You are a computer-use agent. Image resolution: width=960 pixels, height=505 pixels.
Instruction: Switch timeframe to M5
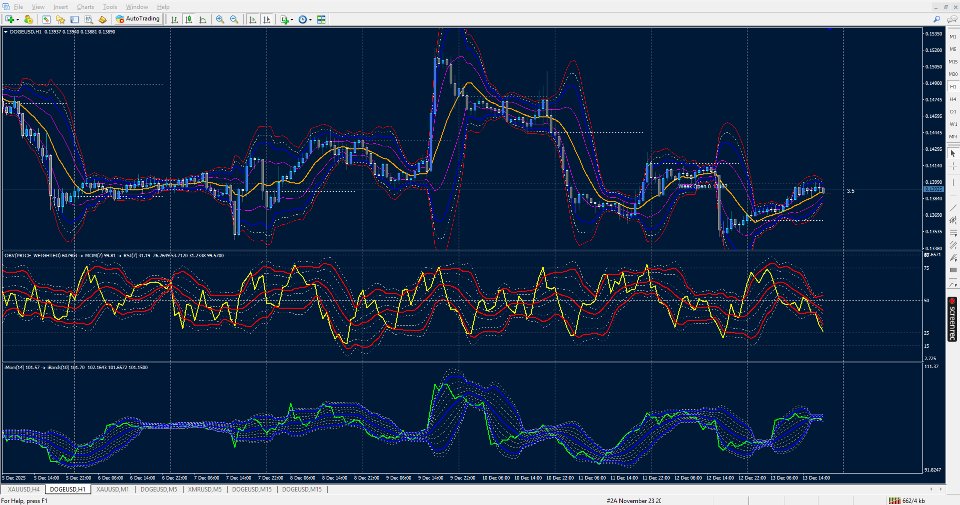953,49
